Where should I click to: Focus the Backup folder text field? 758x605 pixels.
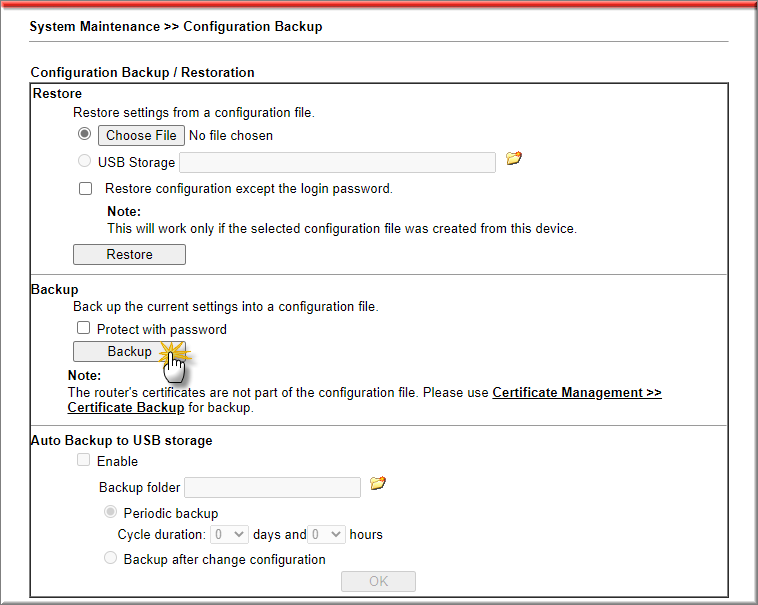[273, 488]
